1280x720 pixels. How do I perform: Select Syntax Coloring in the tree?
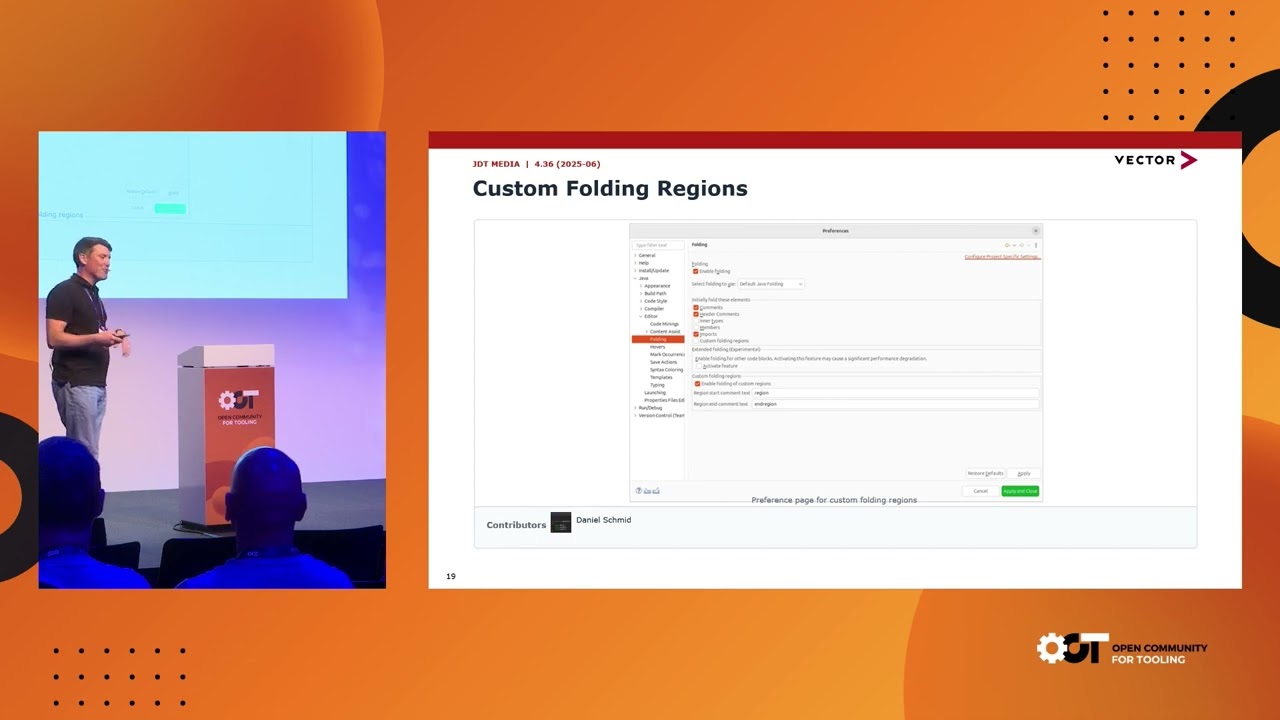click(666, 370)
